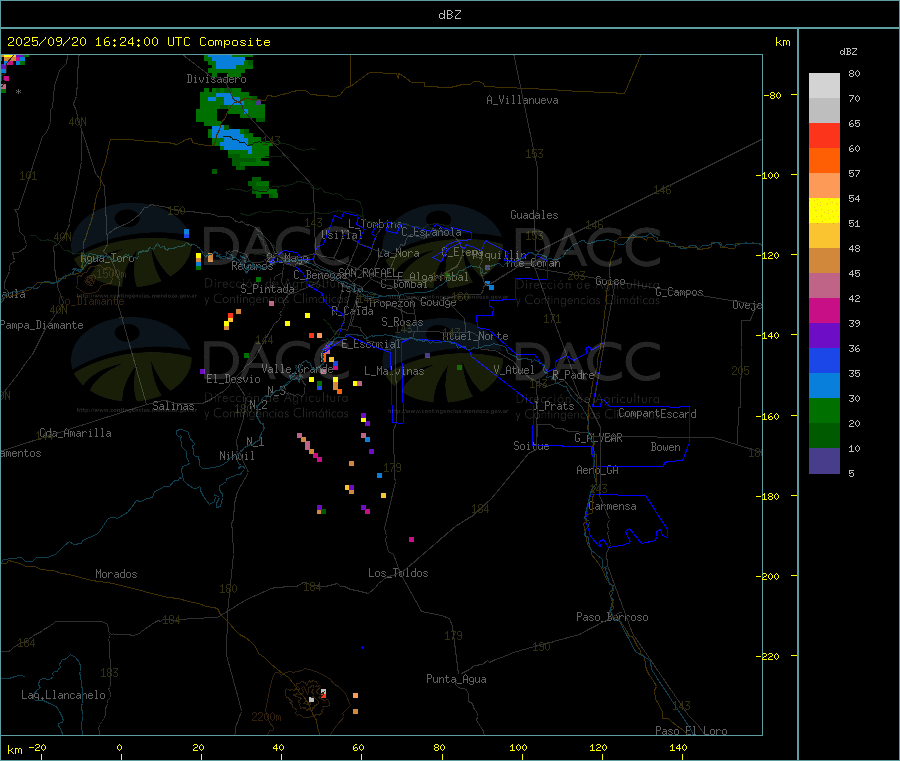Click the -80 km axis tick label
The height and width of the screenshot is (761, 900).
[x=773, y=95]
